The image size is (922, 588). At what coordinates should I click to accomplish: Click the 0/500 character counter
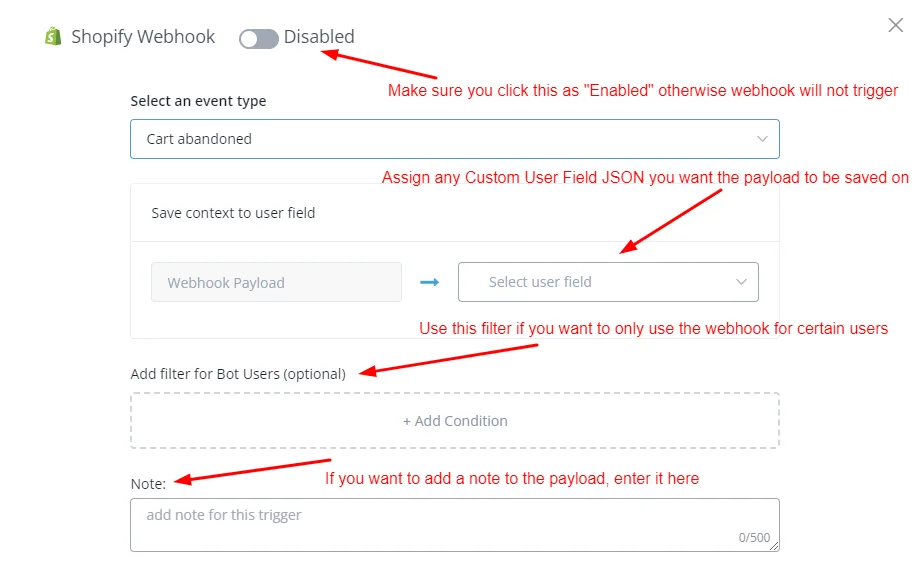tap(754, 537)
